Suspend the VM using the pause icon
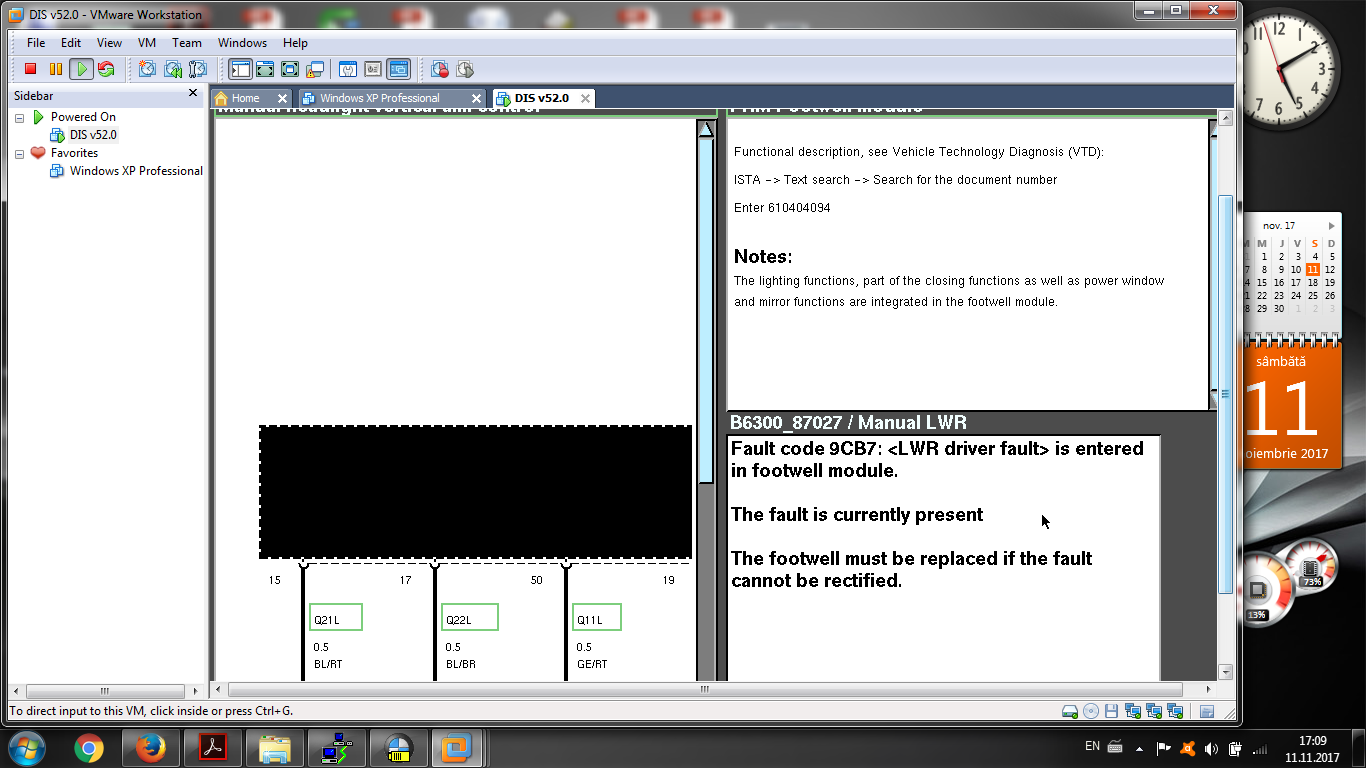The image size is (1366, 768). [55, 69]
